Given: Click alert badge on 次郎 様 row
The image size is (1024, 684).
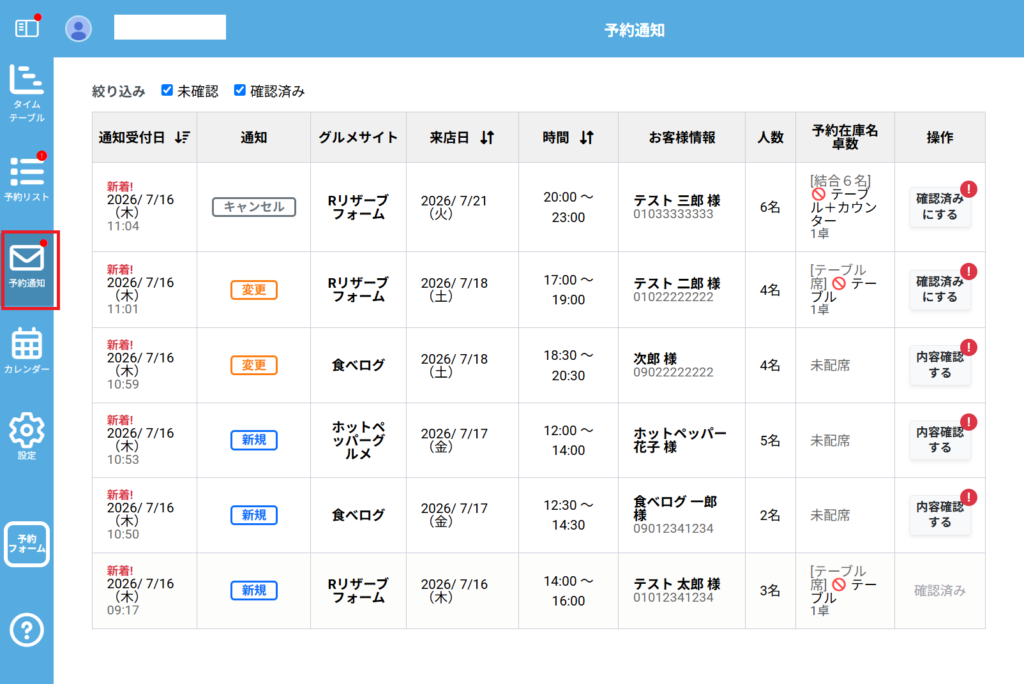Looking at the screenshot, I should pyautogui.click(x=968, y=347).
